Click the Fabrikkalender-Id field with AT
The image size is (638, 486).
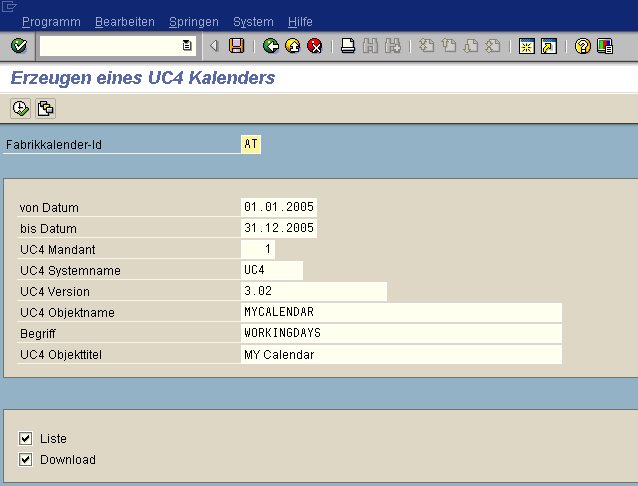point(251,144)
